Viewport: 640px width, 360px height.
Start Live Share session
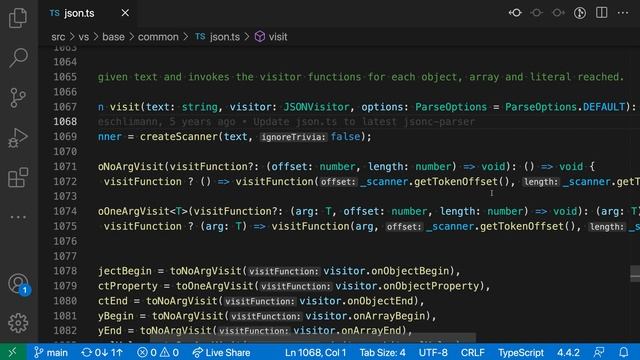[221, 352]
